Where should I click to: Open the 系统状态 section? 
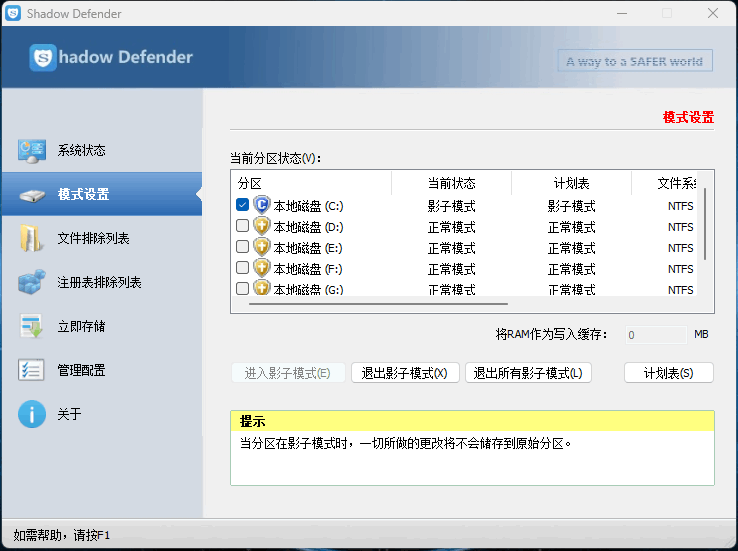[x=102, y=151]
